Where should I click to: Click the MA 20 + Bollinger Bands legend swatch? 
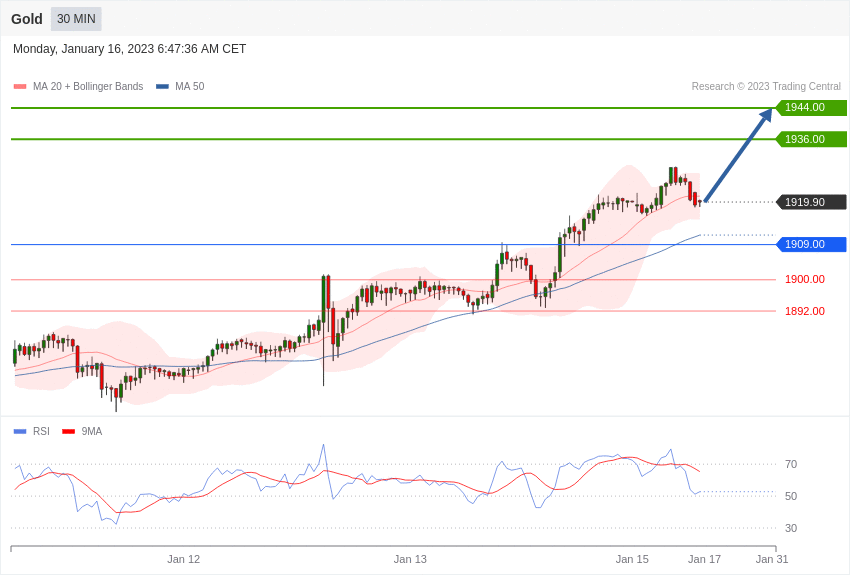20,87
